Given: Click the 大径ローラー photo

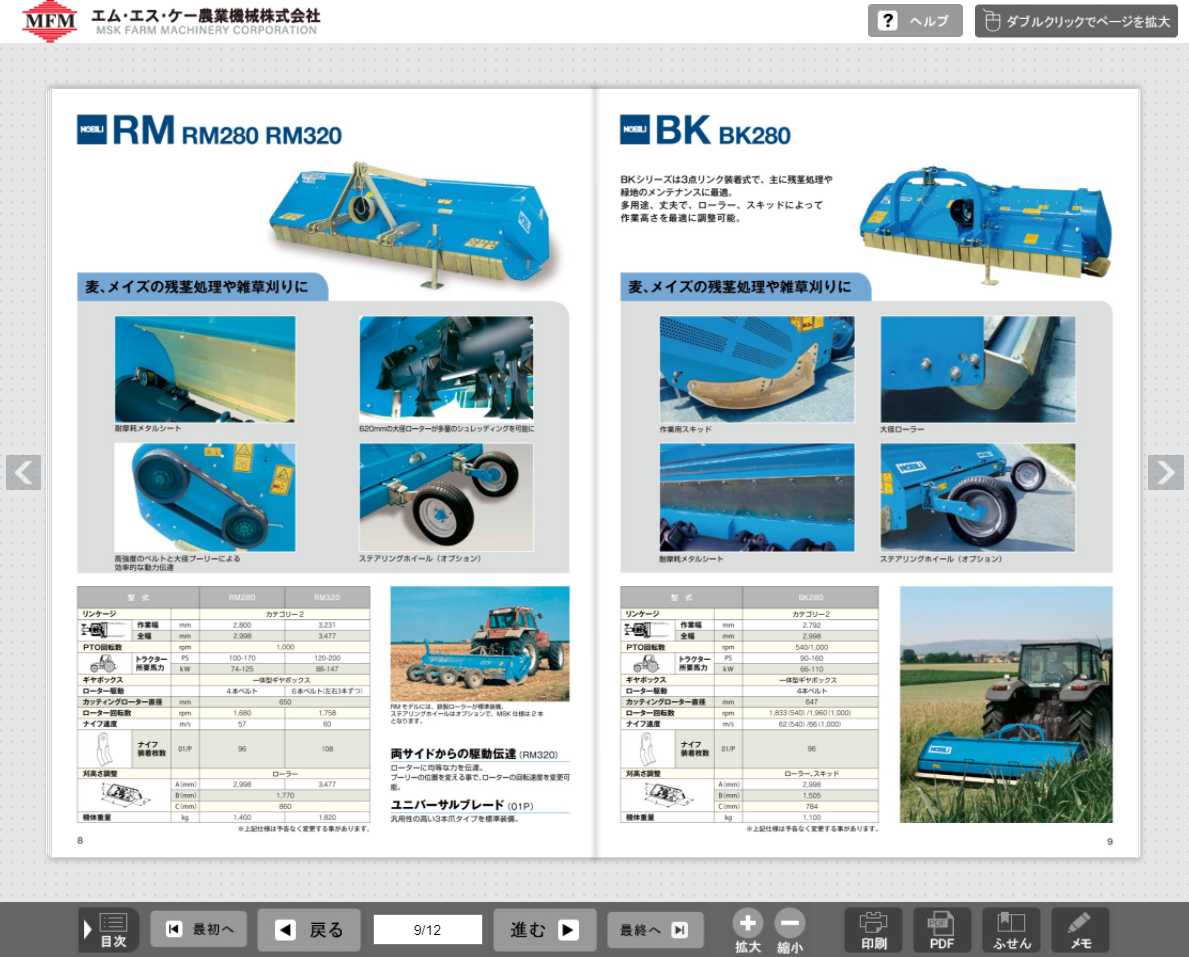Looking at the screenshot, I should click(977, 369).
